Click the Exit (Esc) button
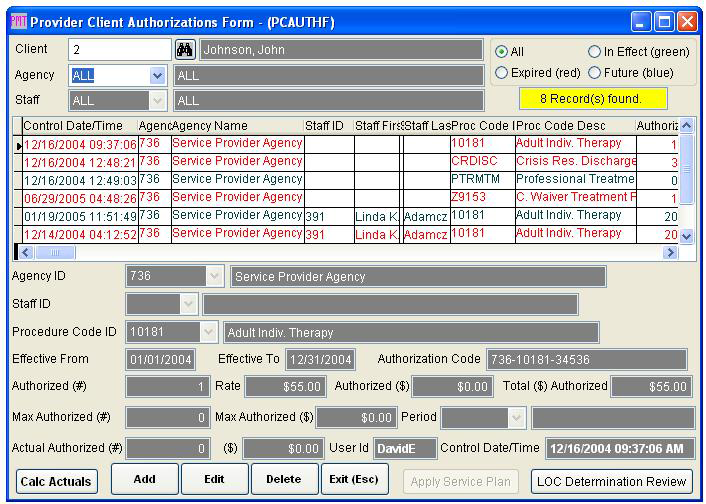The width and height of the screenshot is (706, 504). pyautogui.click(x=354, y=480)
